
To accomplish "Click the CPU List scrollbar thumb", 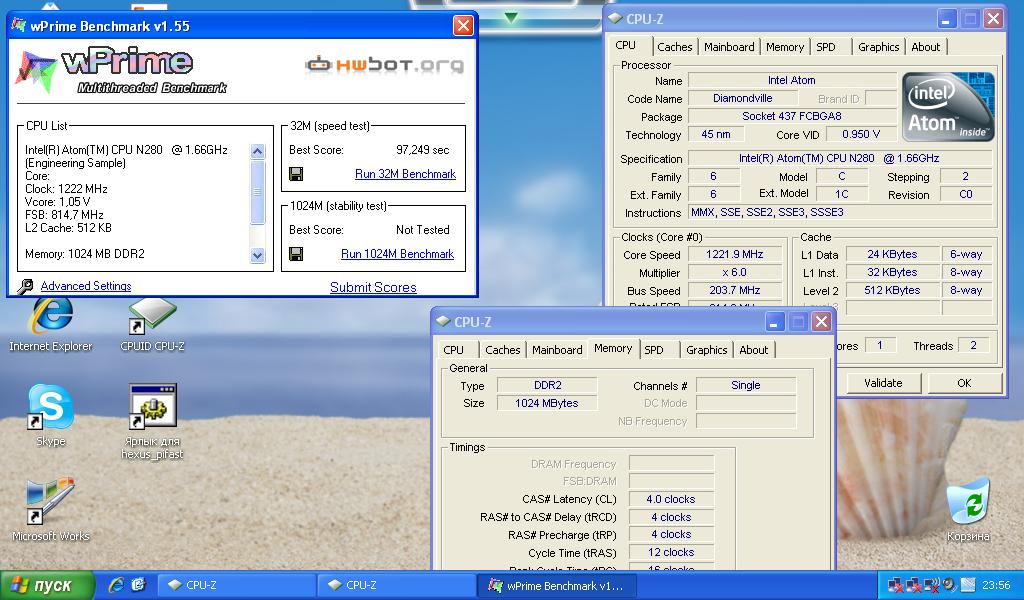I will point(257,192).
